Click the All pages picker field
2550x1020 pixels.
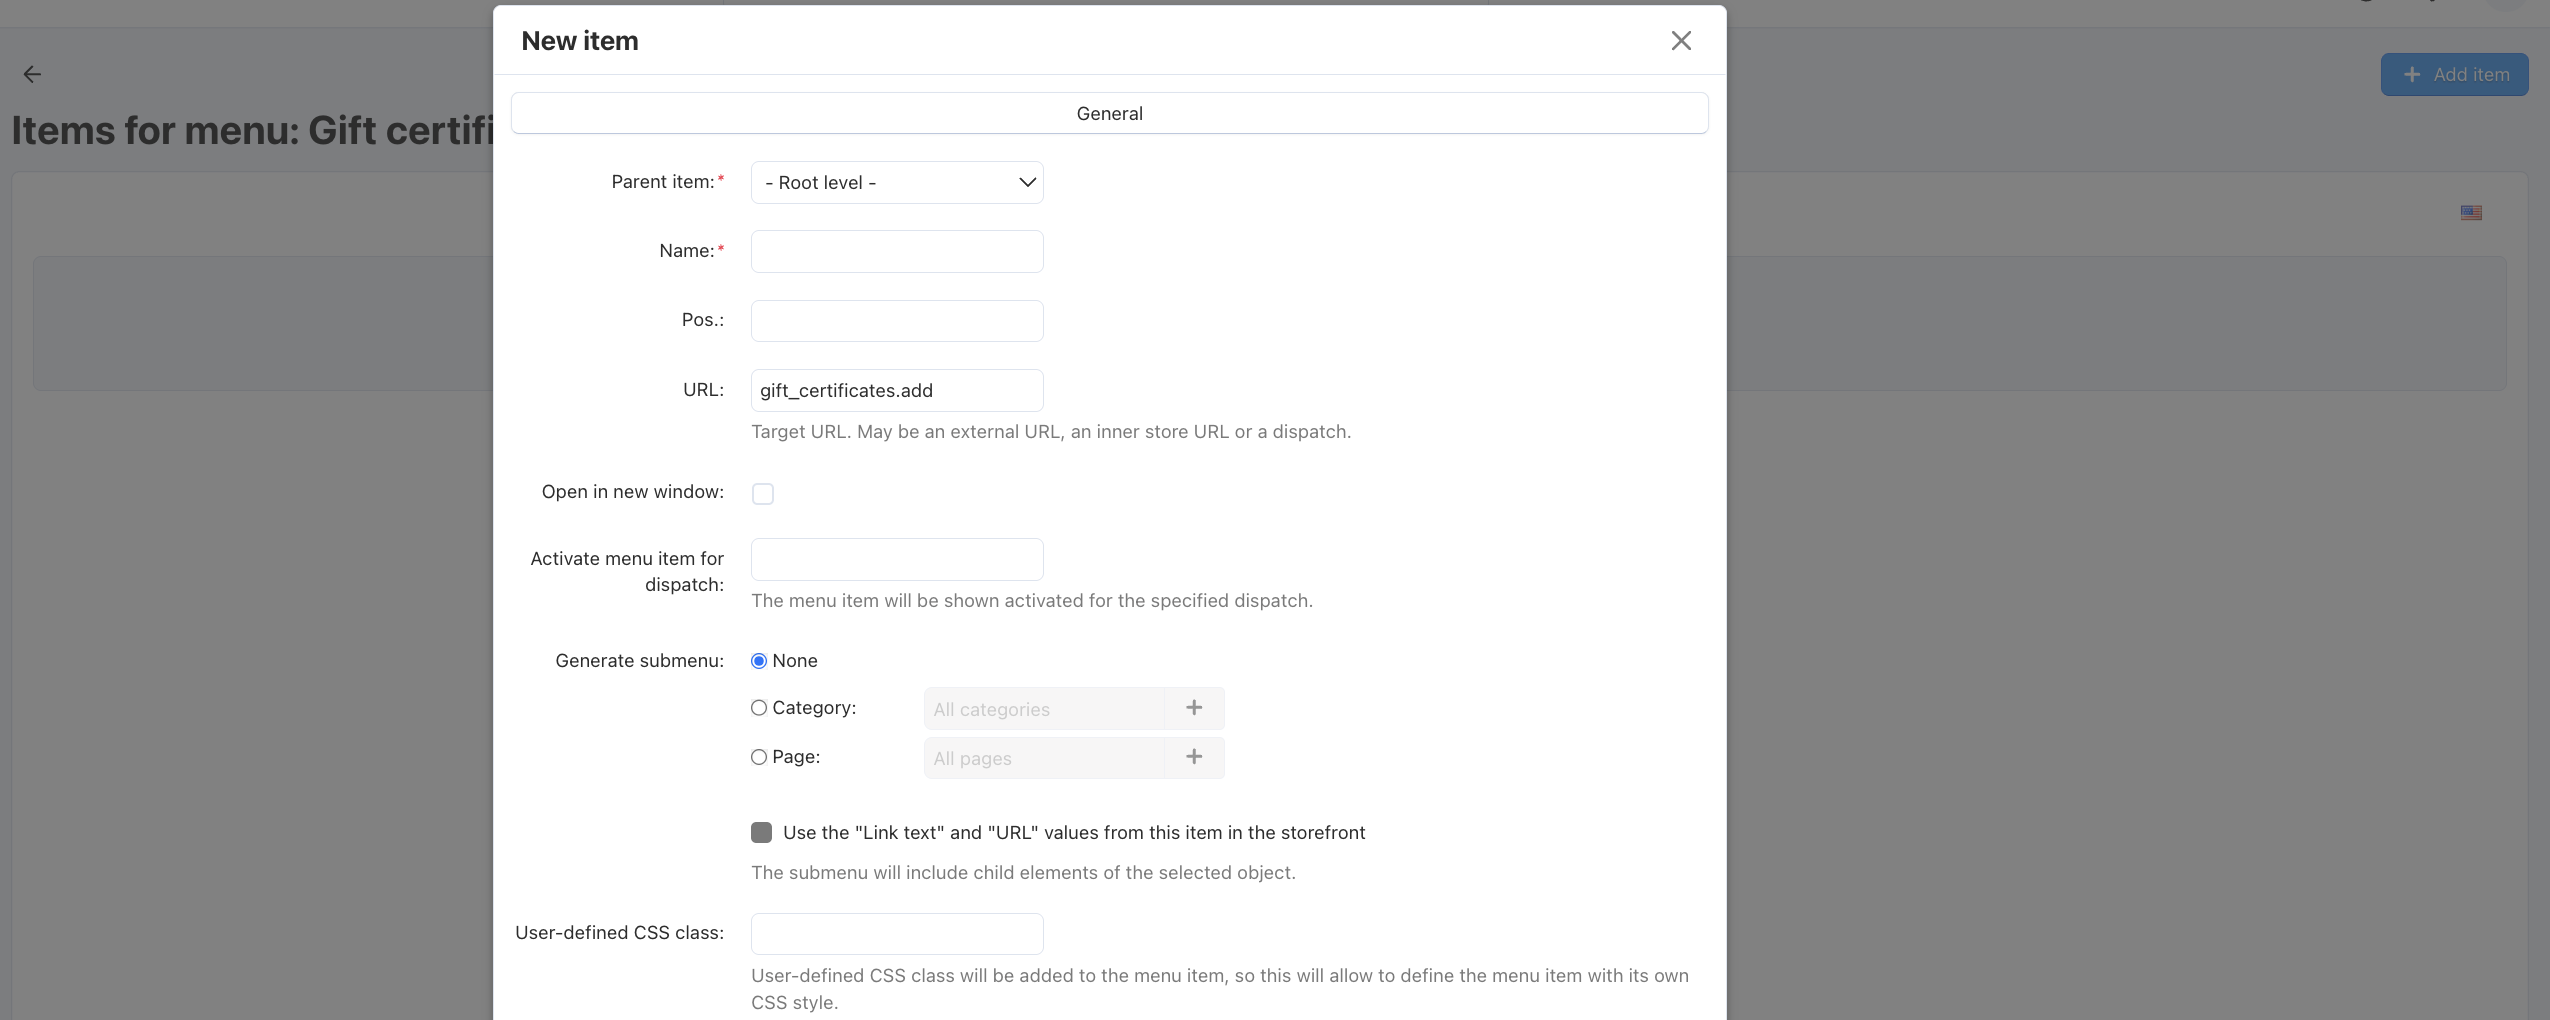coord(1045,757)
